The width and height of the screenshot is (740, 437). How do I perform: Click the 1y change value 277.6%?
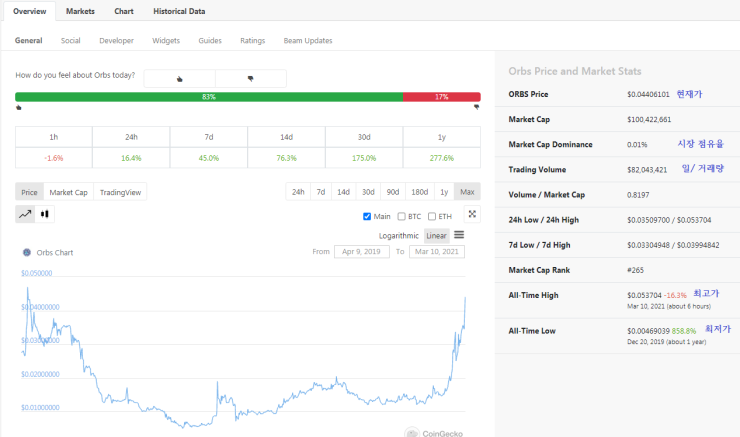[x=442, y=158]
